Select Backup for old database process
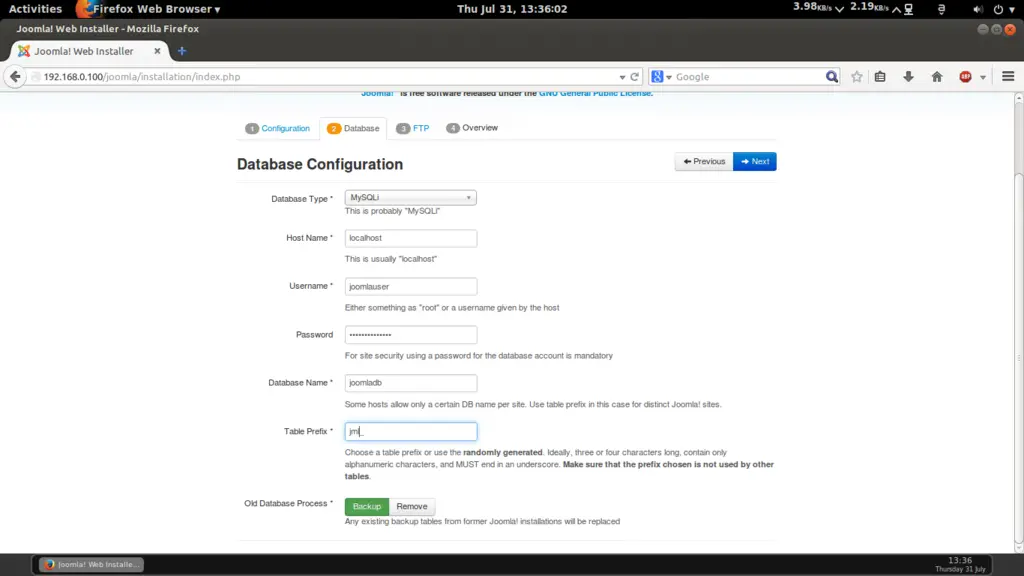Image resolution: width=1024 pixels, height=576 pixels. pos(367,507)
